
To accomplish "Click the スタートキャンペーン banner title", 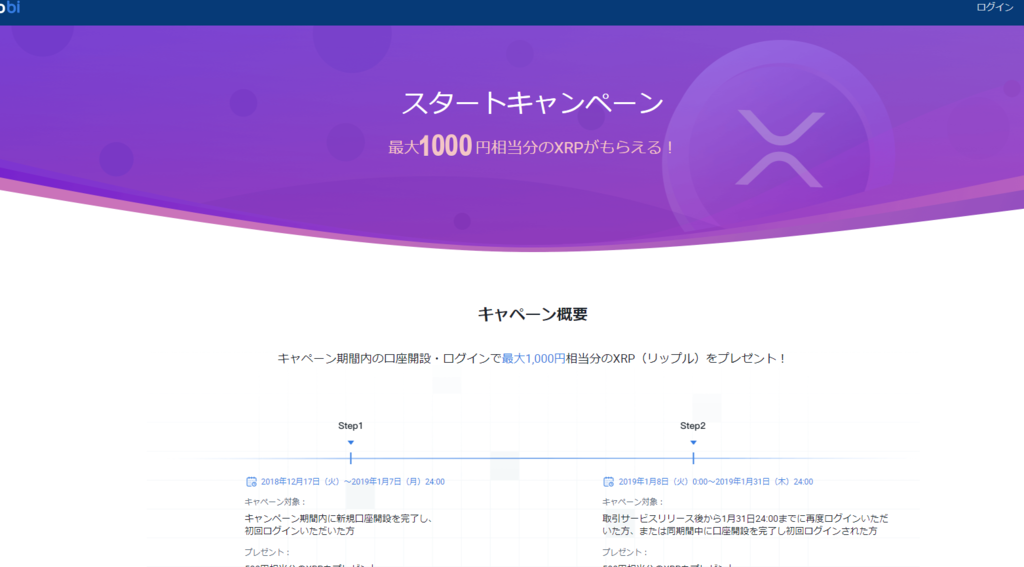I will click(x=532, y=103).
